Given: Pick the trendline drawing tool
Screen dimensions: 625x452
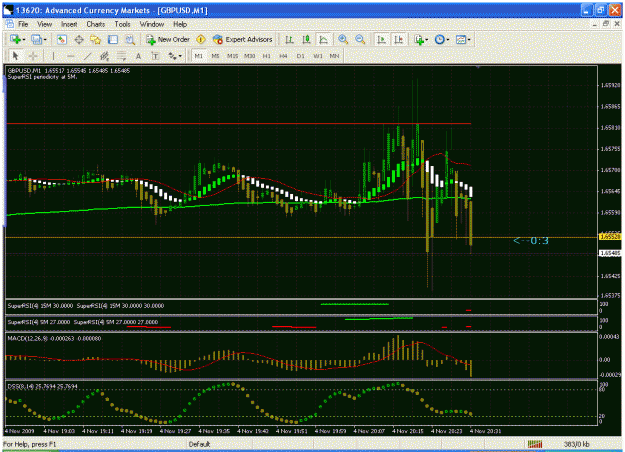Looking at the screenshot, I should 87,56.
